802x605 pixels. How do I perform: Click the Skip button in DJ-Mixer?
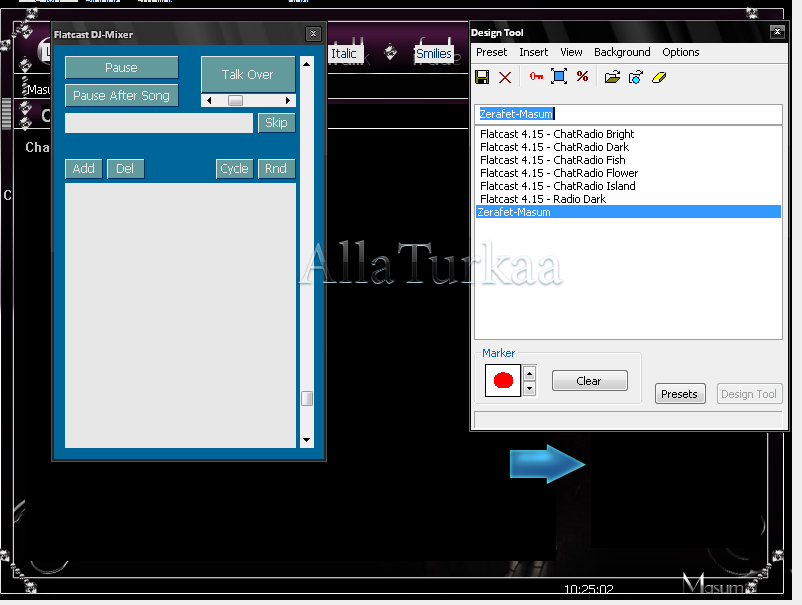[276, 123]
